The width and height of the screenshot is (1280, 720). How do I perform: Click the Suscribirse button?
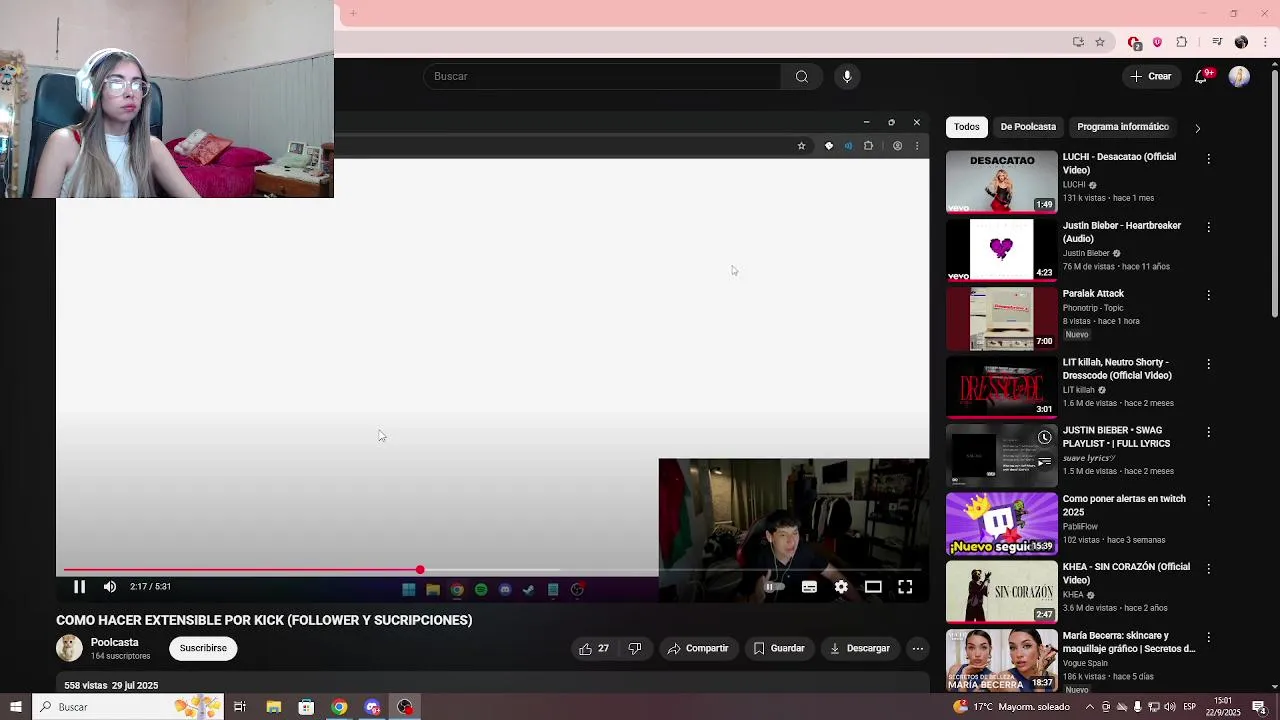[x=203, y=648]
